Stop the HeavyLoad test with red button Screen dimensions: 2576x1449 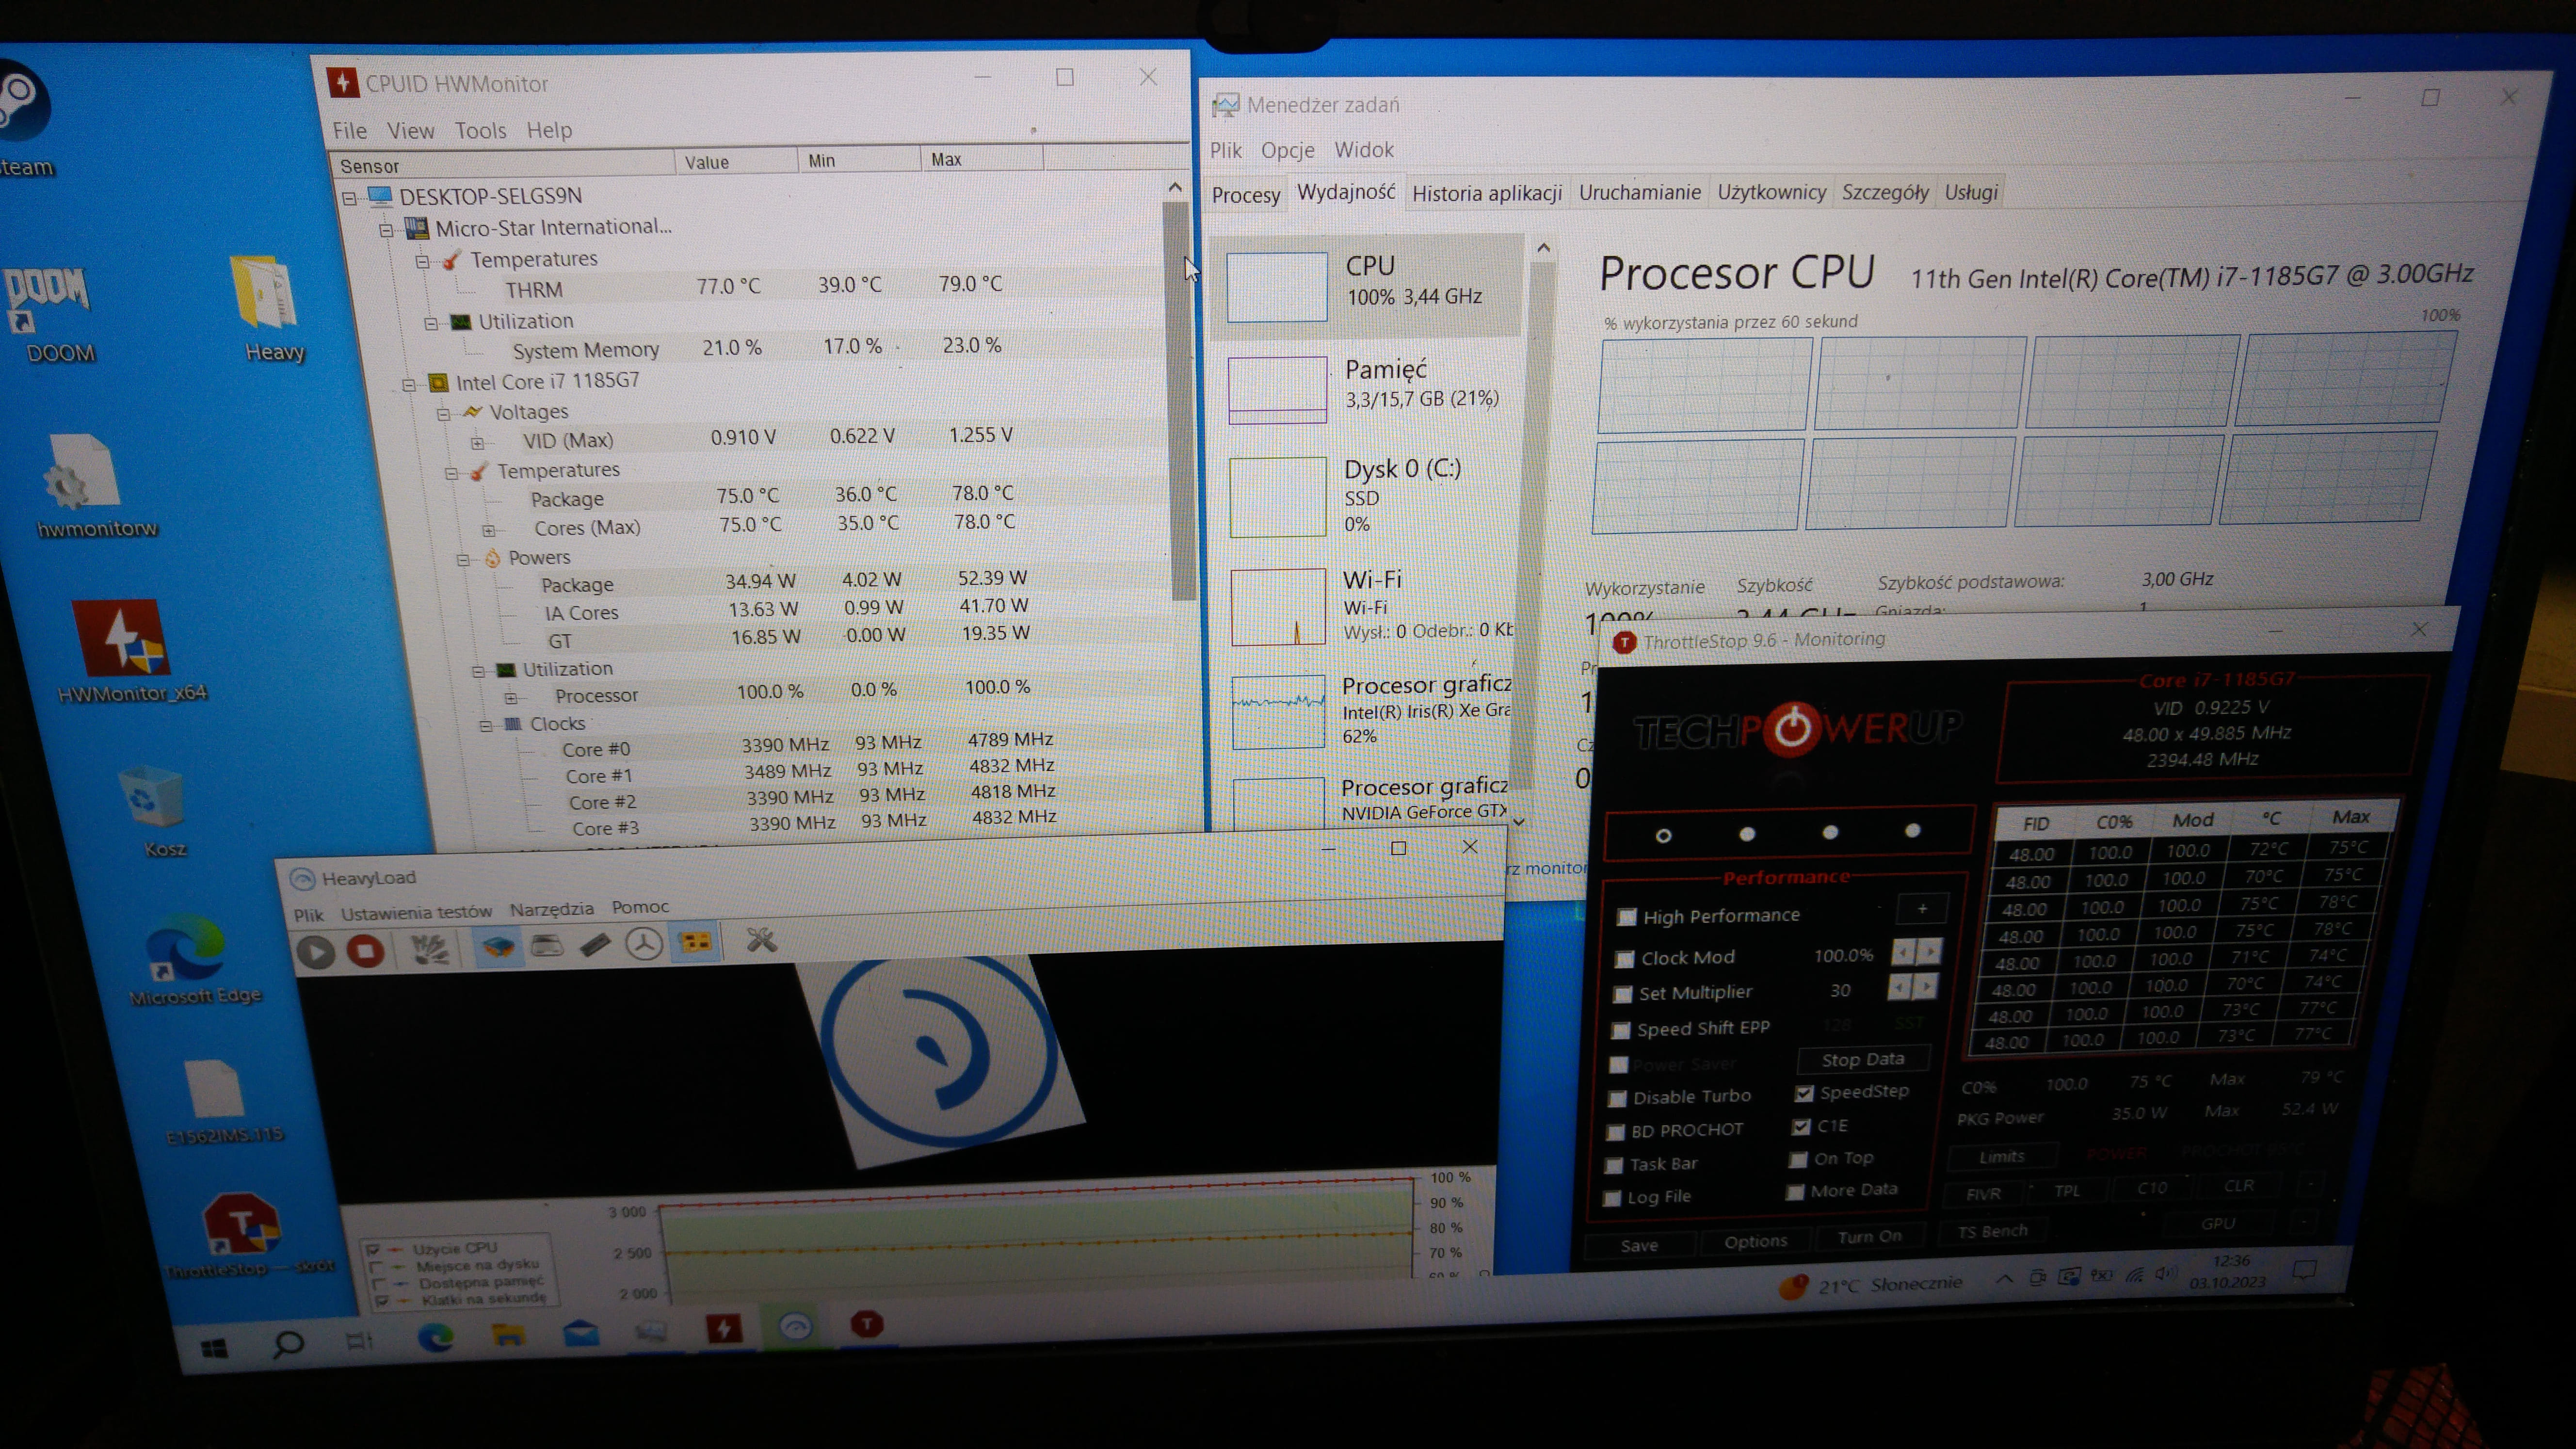[365, 950]
